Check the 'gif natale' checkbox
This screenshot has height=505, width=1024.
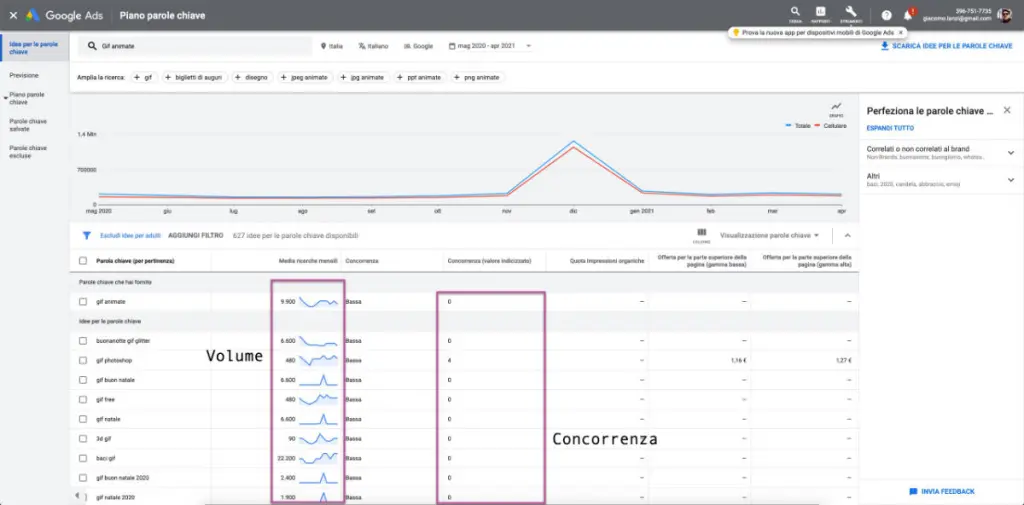coord(83,419)
